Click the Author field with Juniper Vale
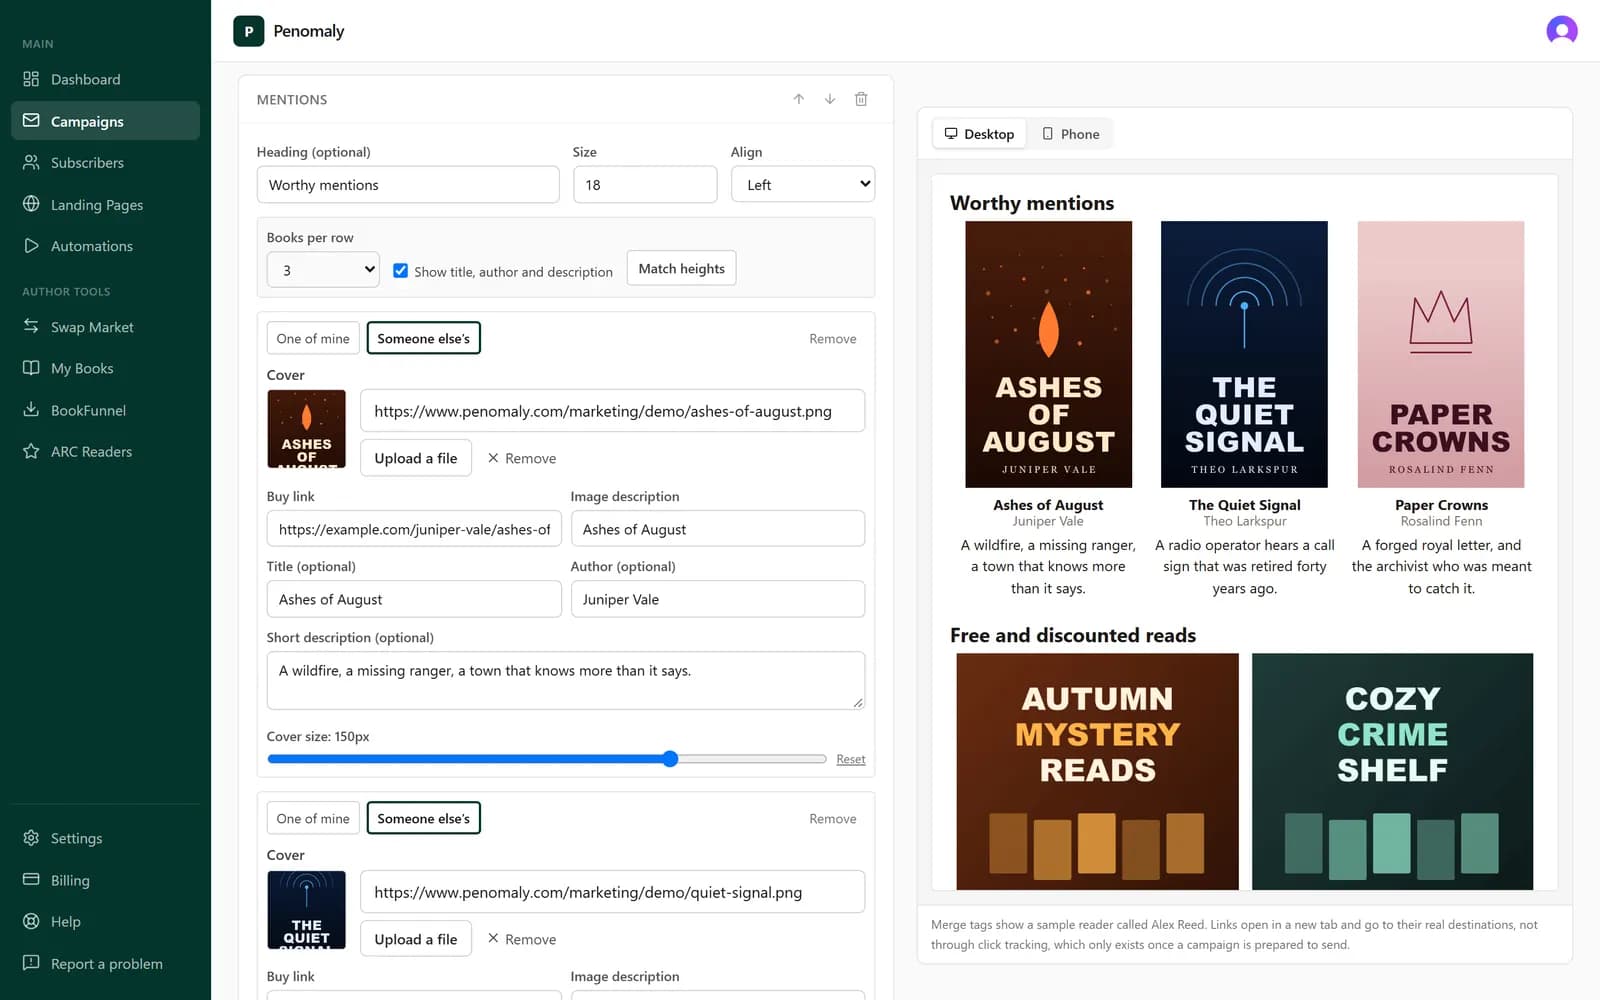 (x=718, y=599)
